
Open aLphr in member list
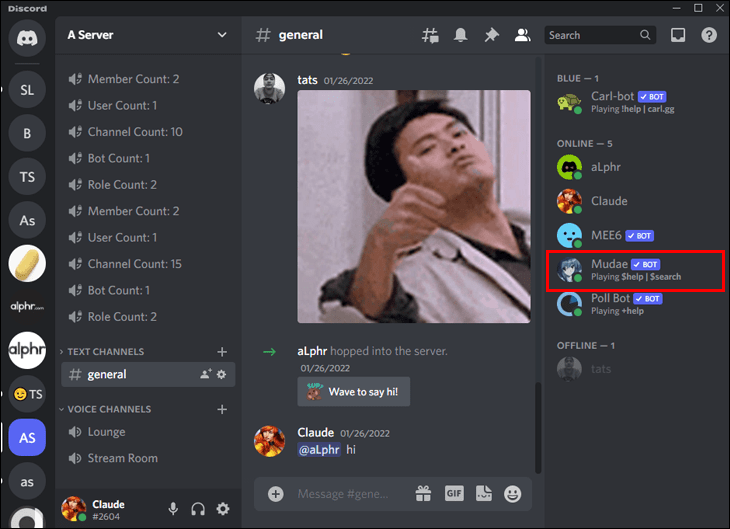pos(636,167)
